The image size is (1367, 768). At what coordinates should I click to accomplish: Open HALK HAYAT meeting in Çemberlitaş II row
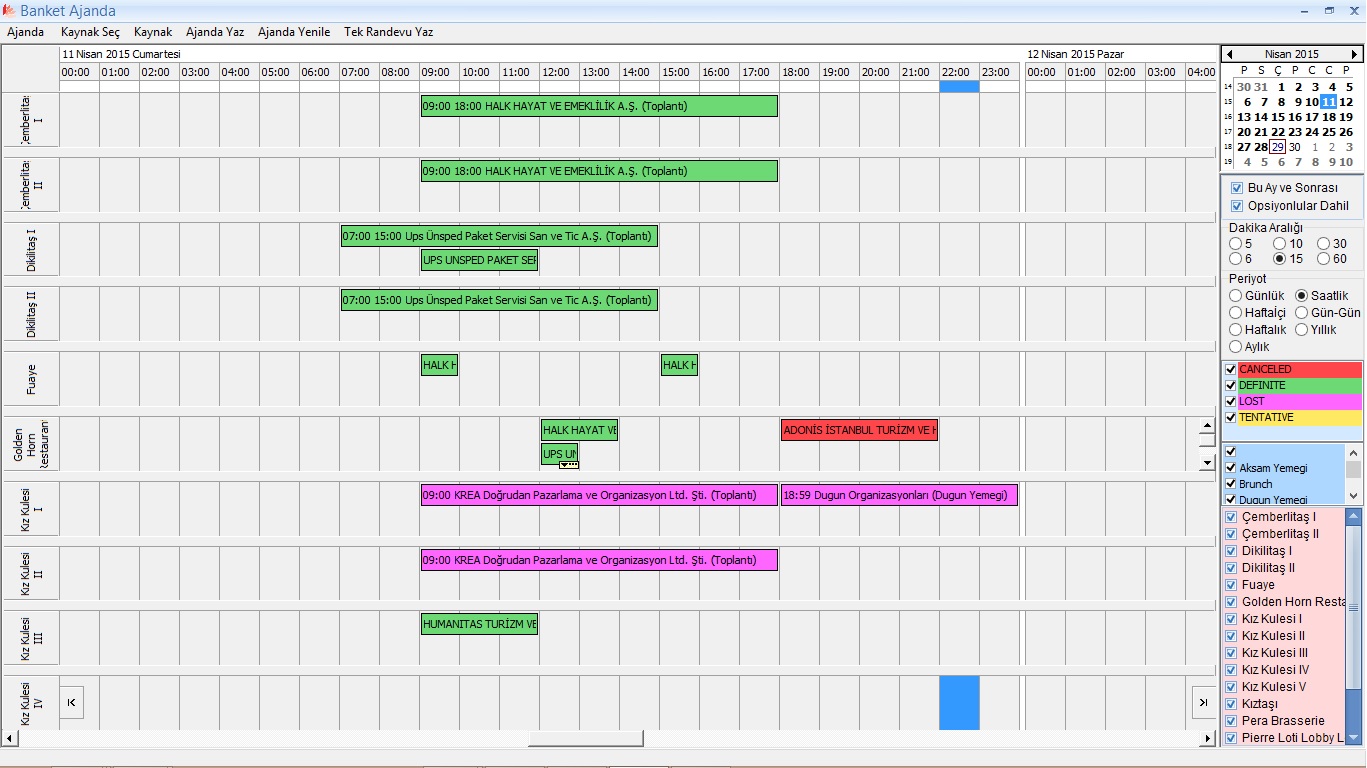tap(599, 171)
